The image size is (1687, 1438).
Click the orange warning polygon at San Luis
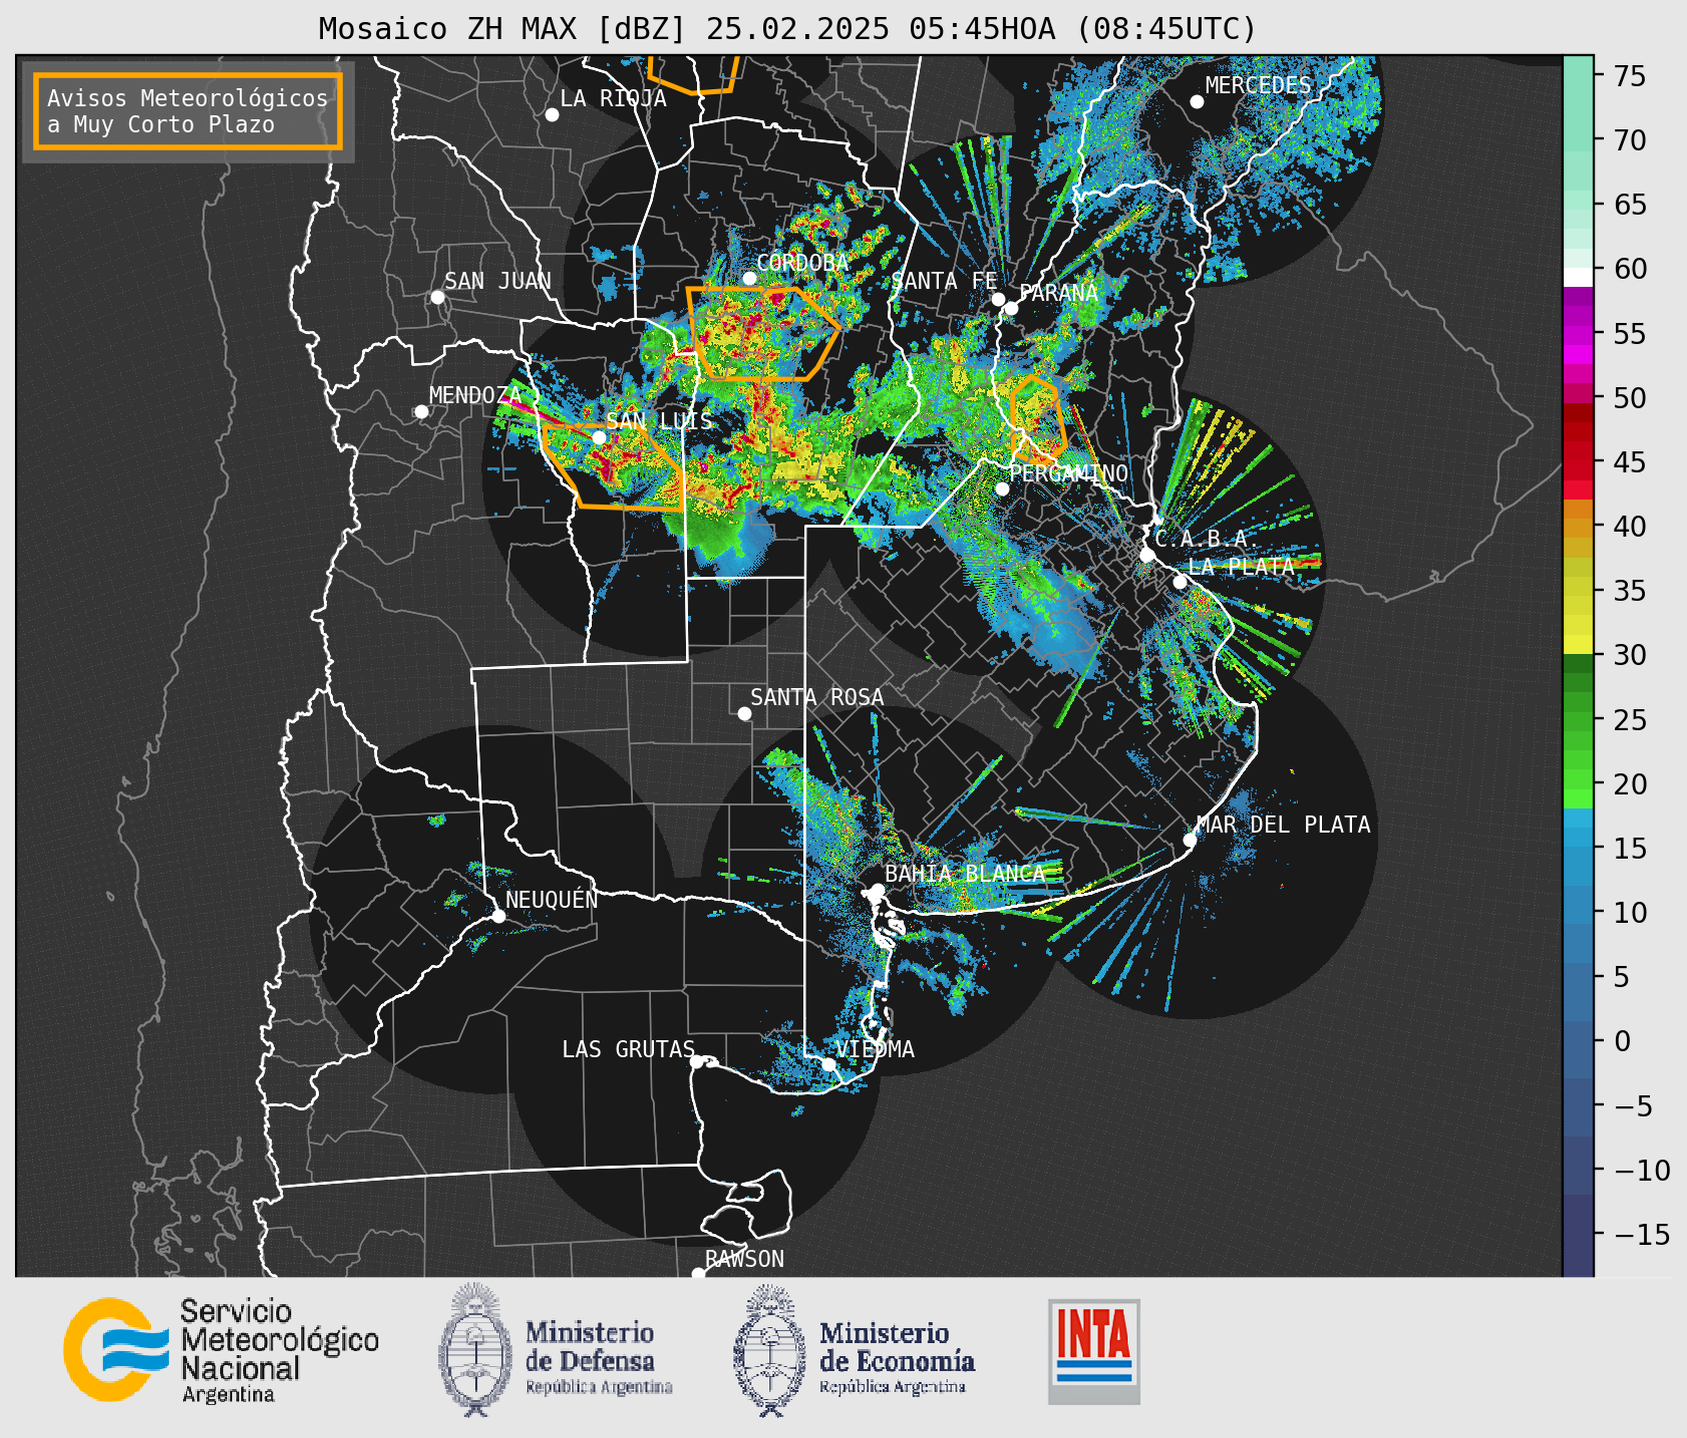pyautogui.click(x=613, y=466)
